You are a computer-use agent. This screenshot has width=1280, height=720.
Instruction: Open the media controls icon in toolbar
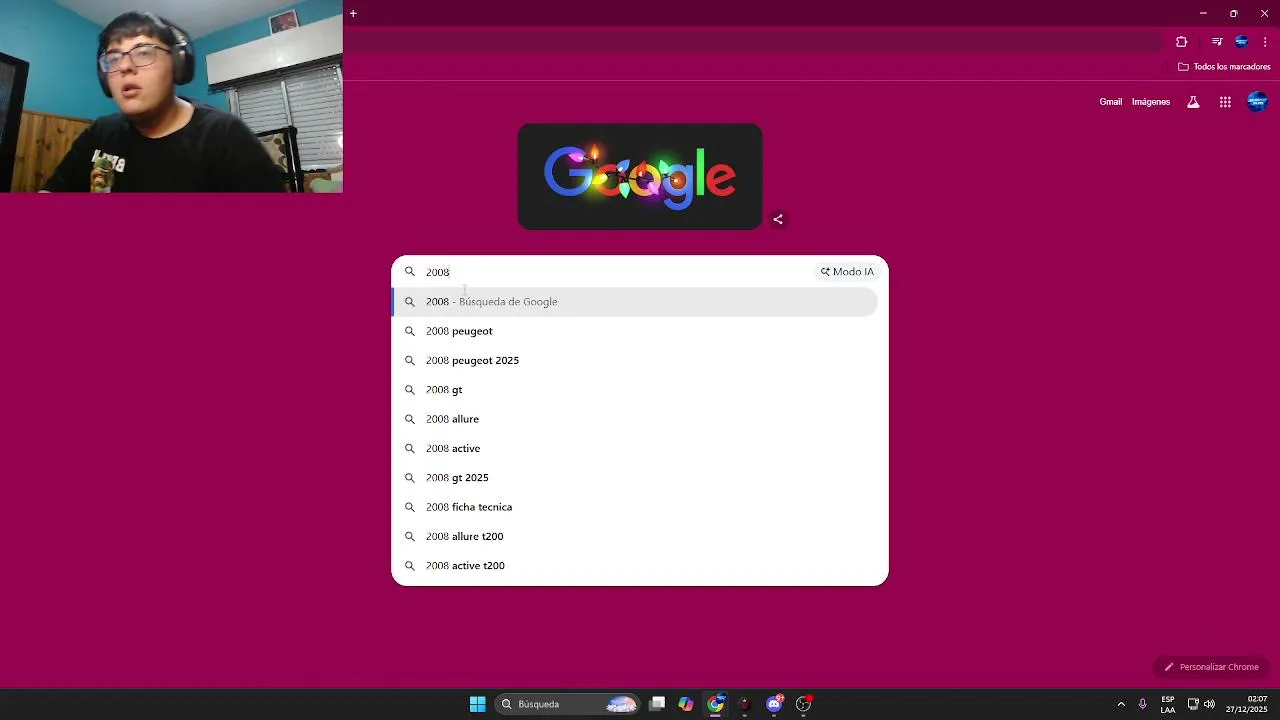click(1217, 42)
